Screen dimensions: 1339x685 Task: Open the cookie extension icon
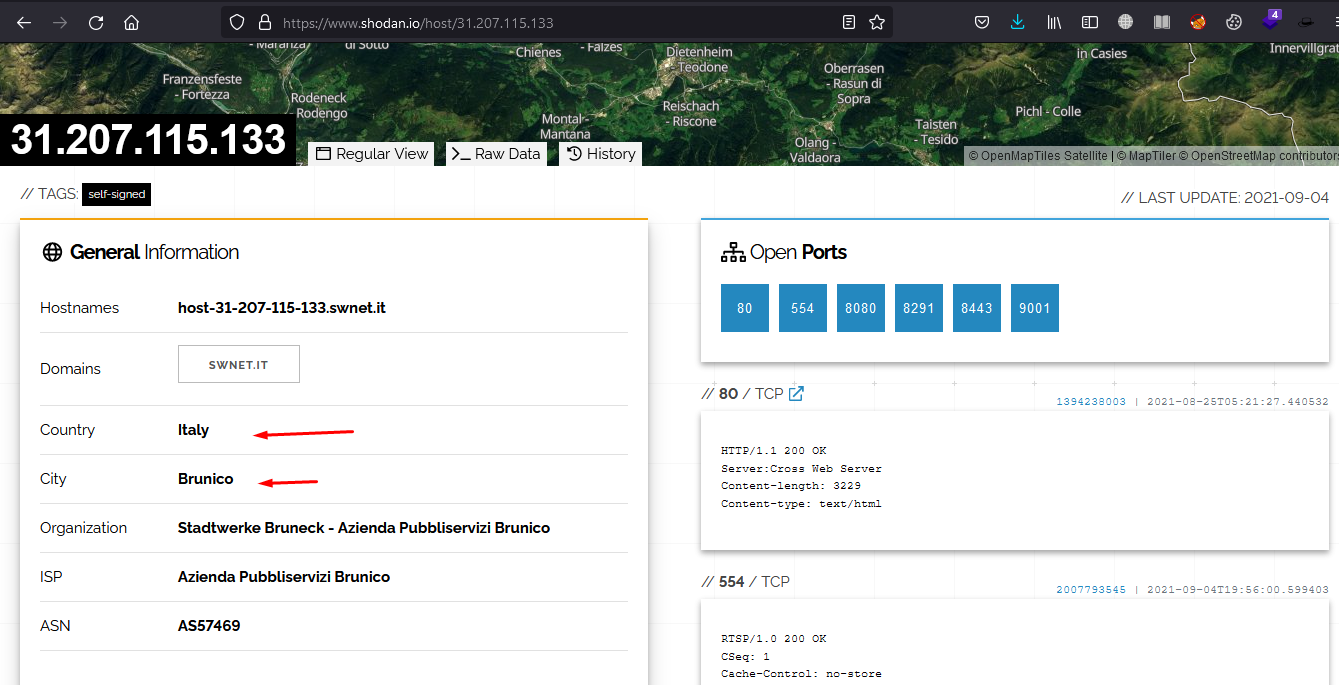point(1234,22)
